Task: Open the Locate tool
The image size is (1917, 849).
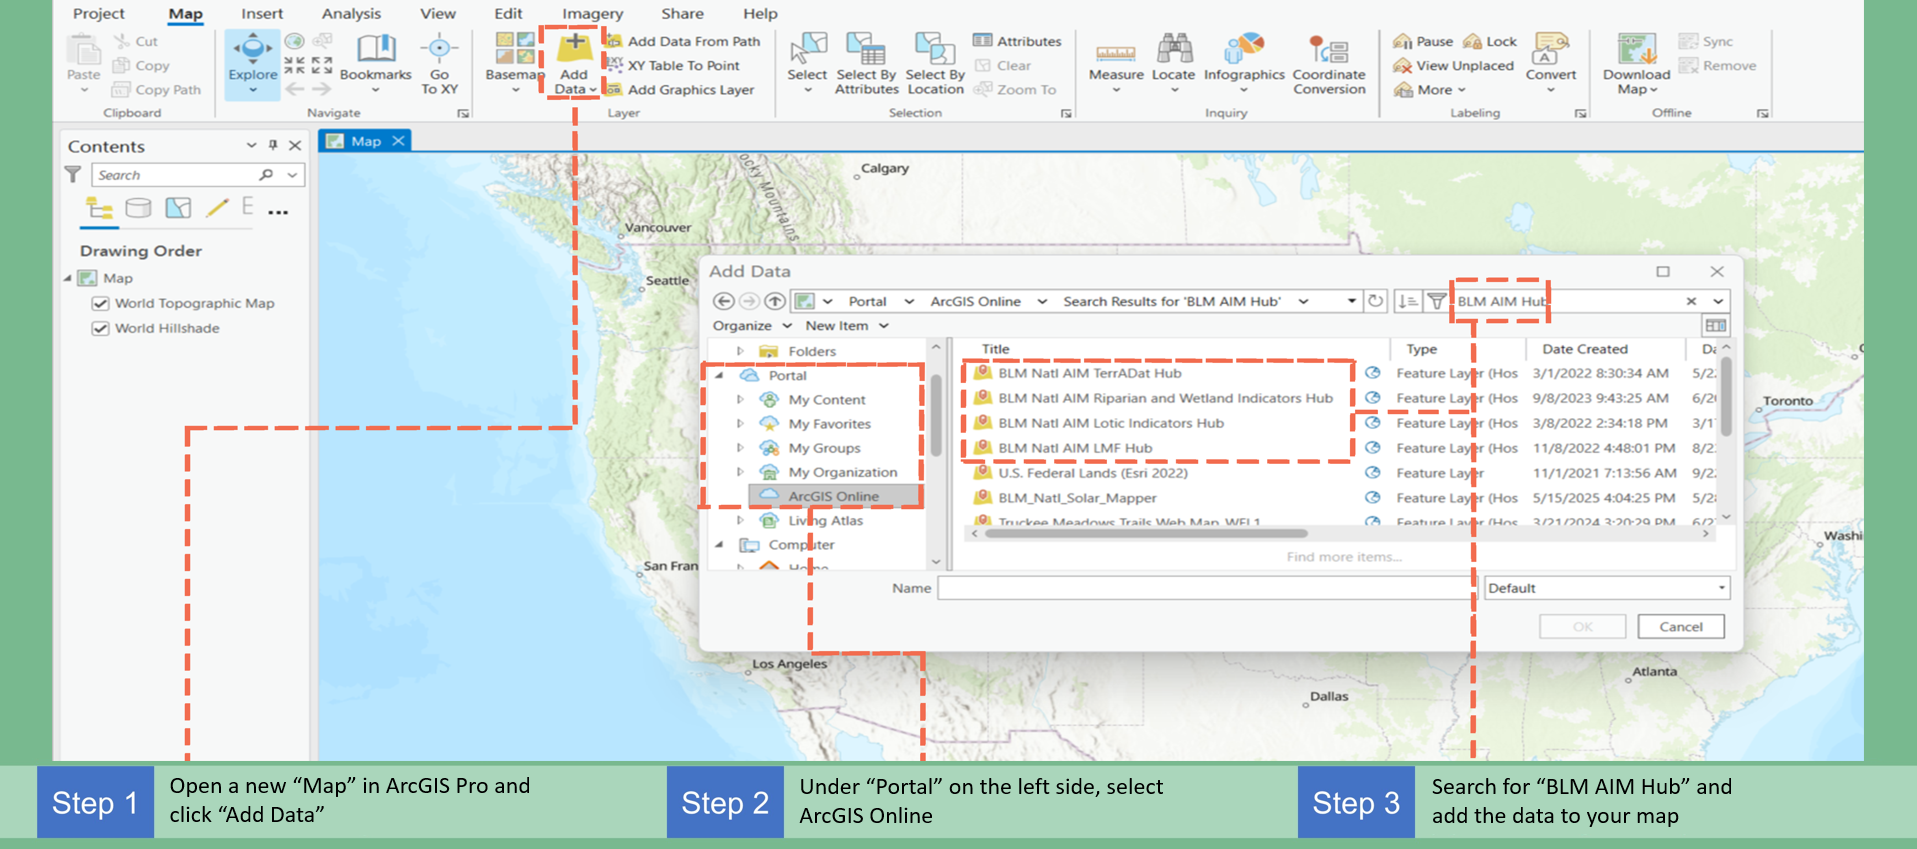Action: (1173, 52)
